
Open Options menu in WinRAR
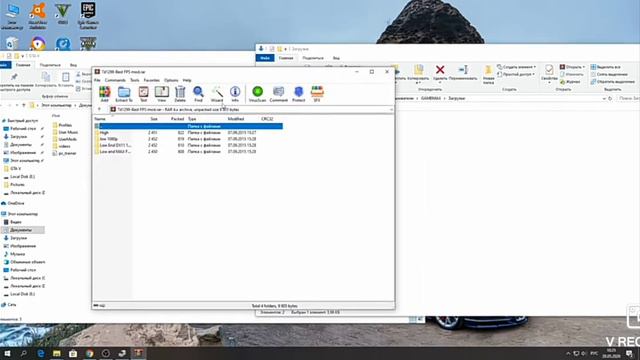tap(171, 80)
